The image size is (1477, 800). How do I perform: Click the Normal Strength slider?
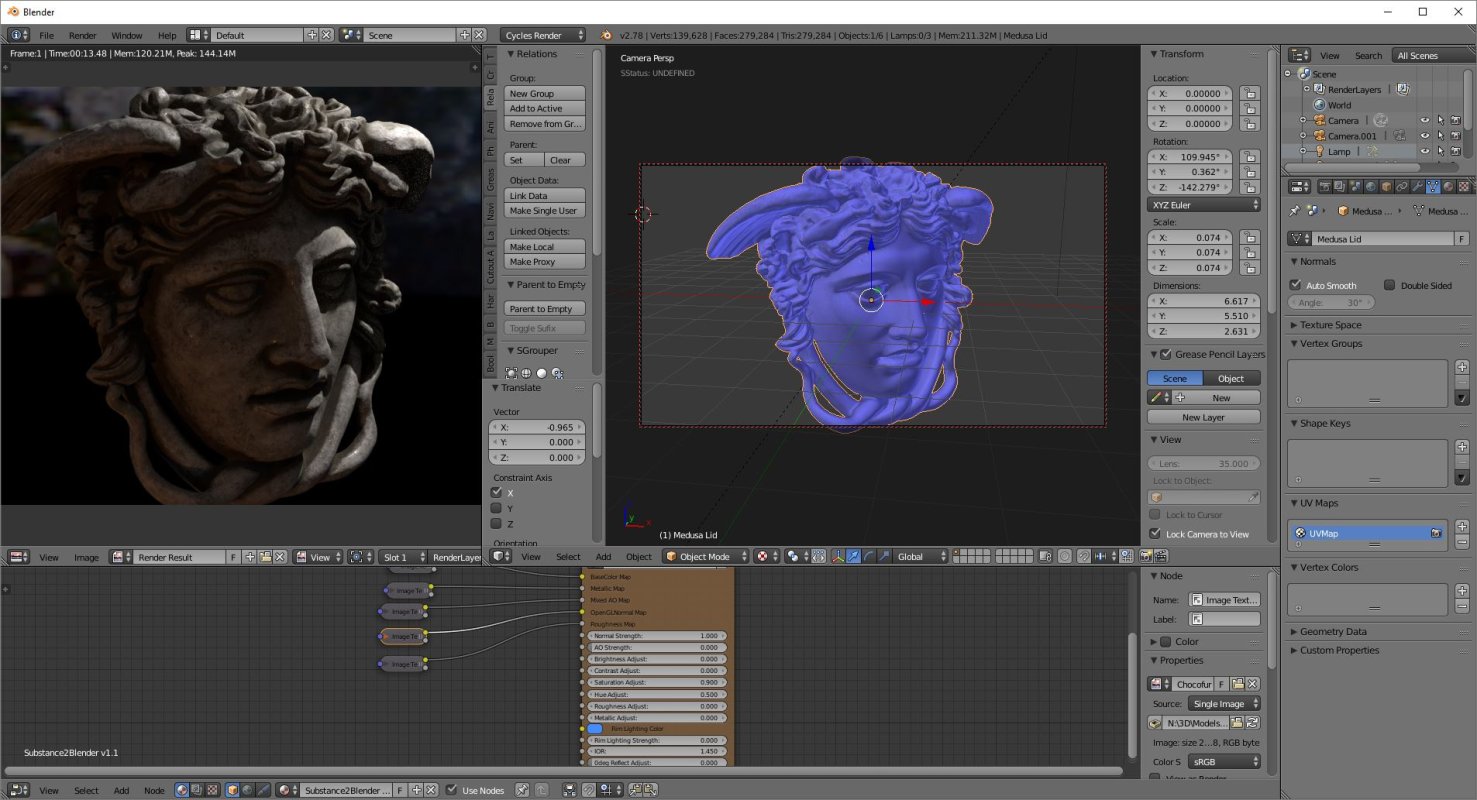[x=657, y=636]
